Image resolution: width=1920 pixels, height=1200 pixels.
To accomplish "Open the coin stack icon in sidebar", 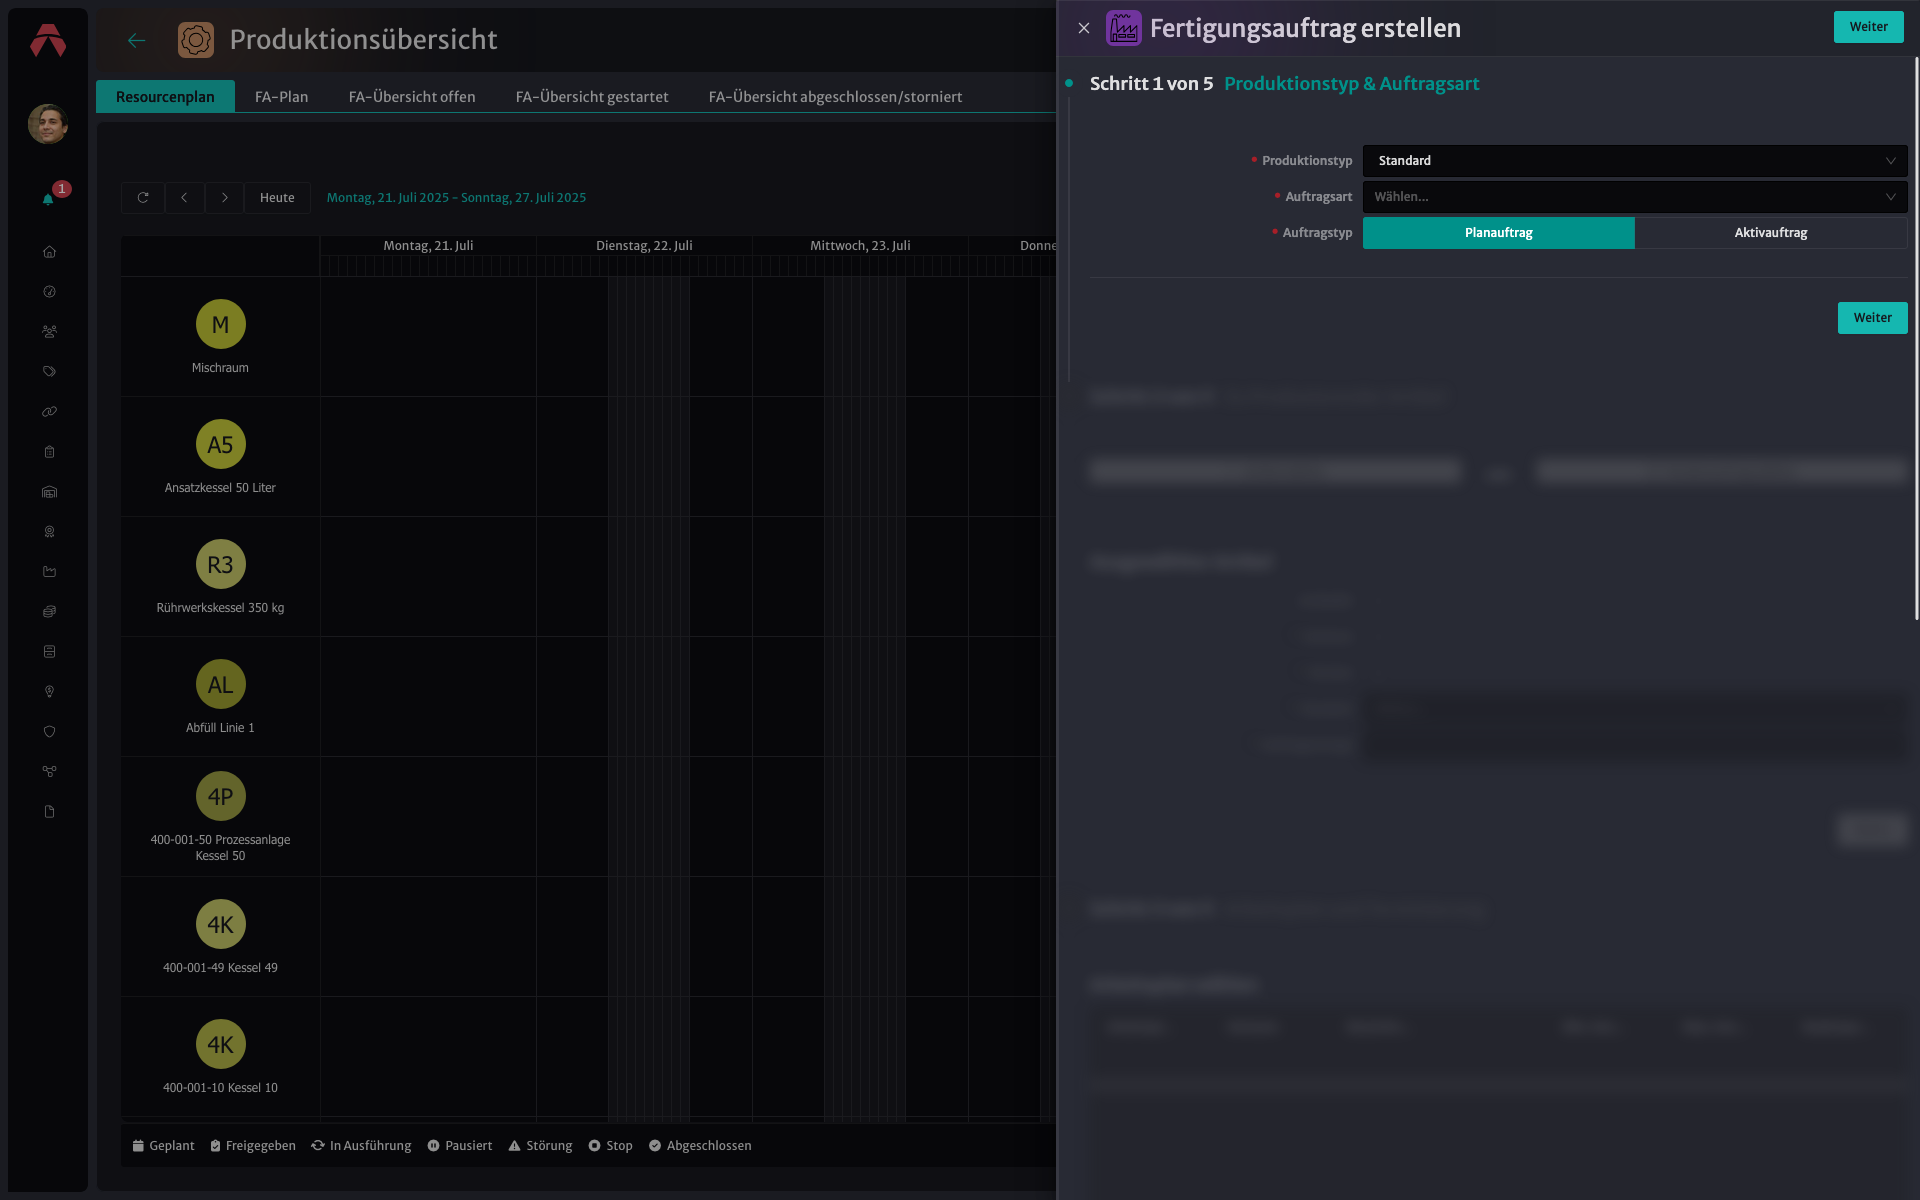I will tap(49, 612).
